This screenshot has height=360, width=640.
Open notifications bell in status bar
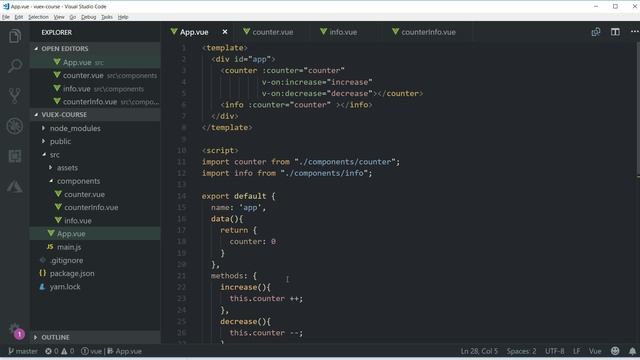click(x=632, y=351)
